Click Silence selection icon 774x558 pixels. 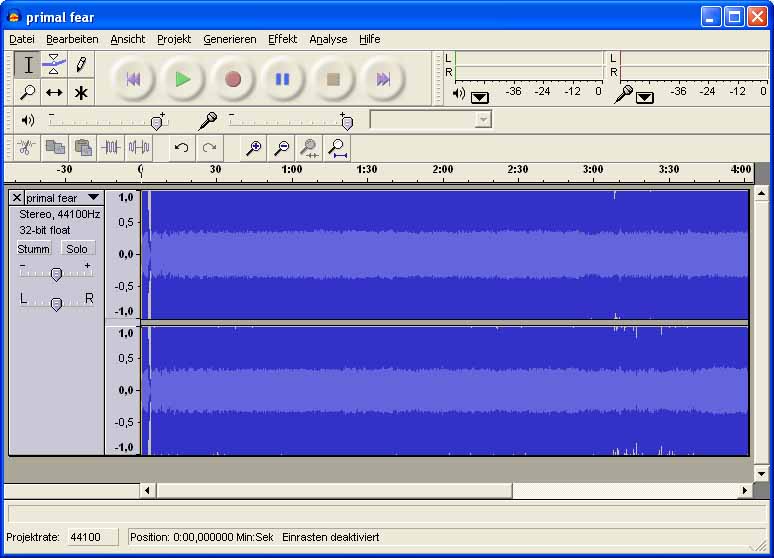(x=139, y=147)
